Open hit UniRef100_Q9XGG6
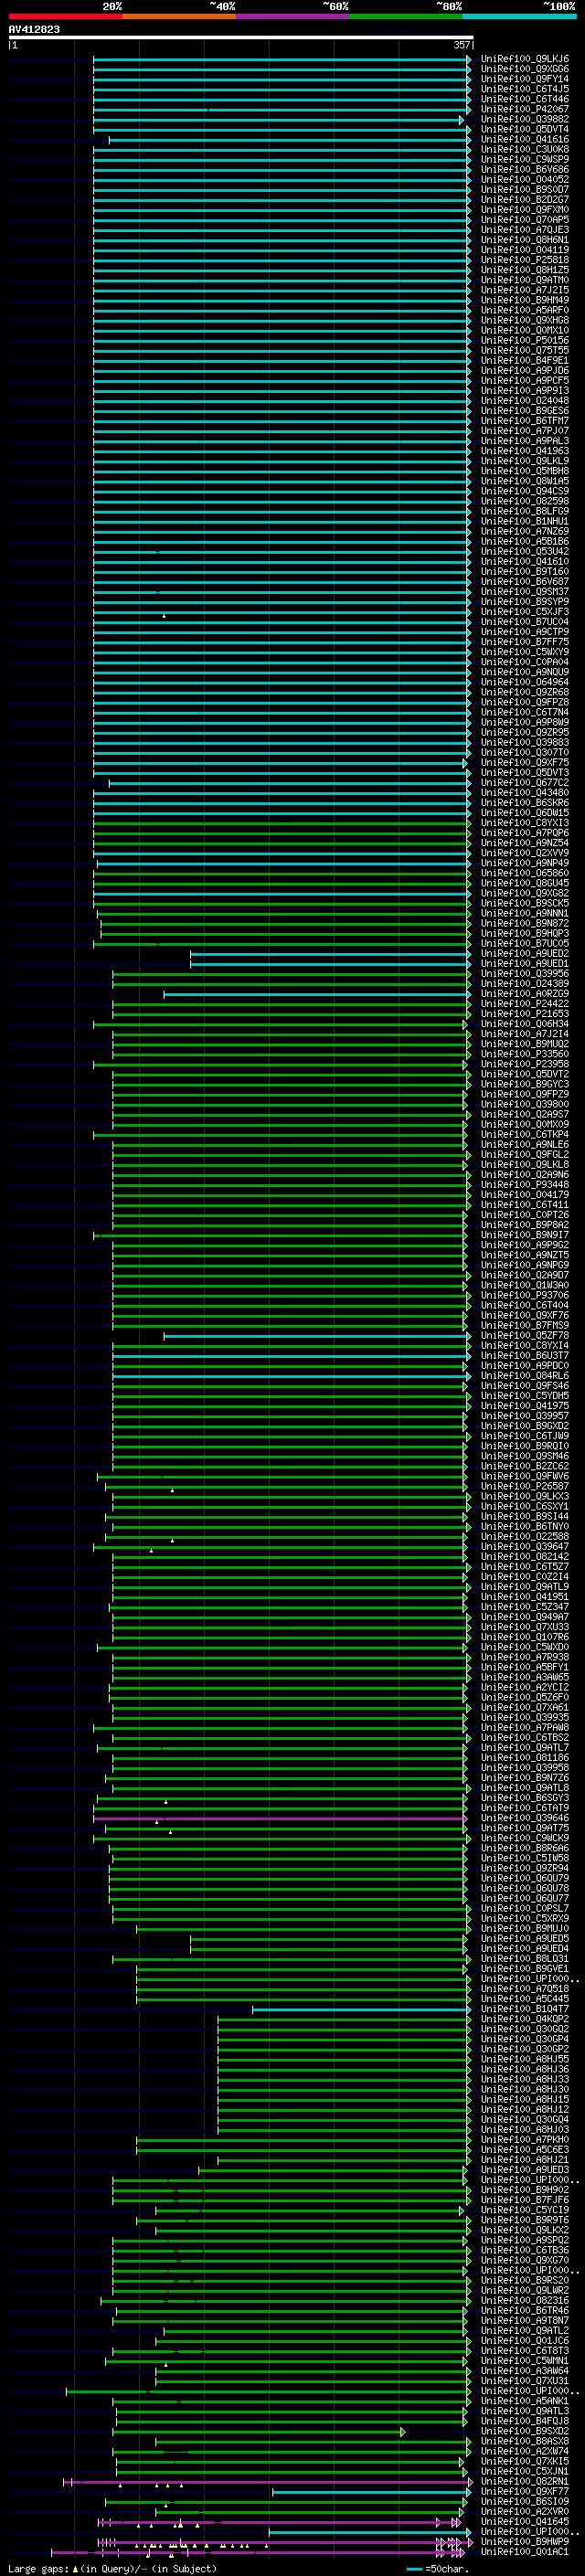 [x=525, y=69]
